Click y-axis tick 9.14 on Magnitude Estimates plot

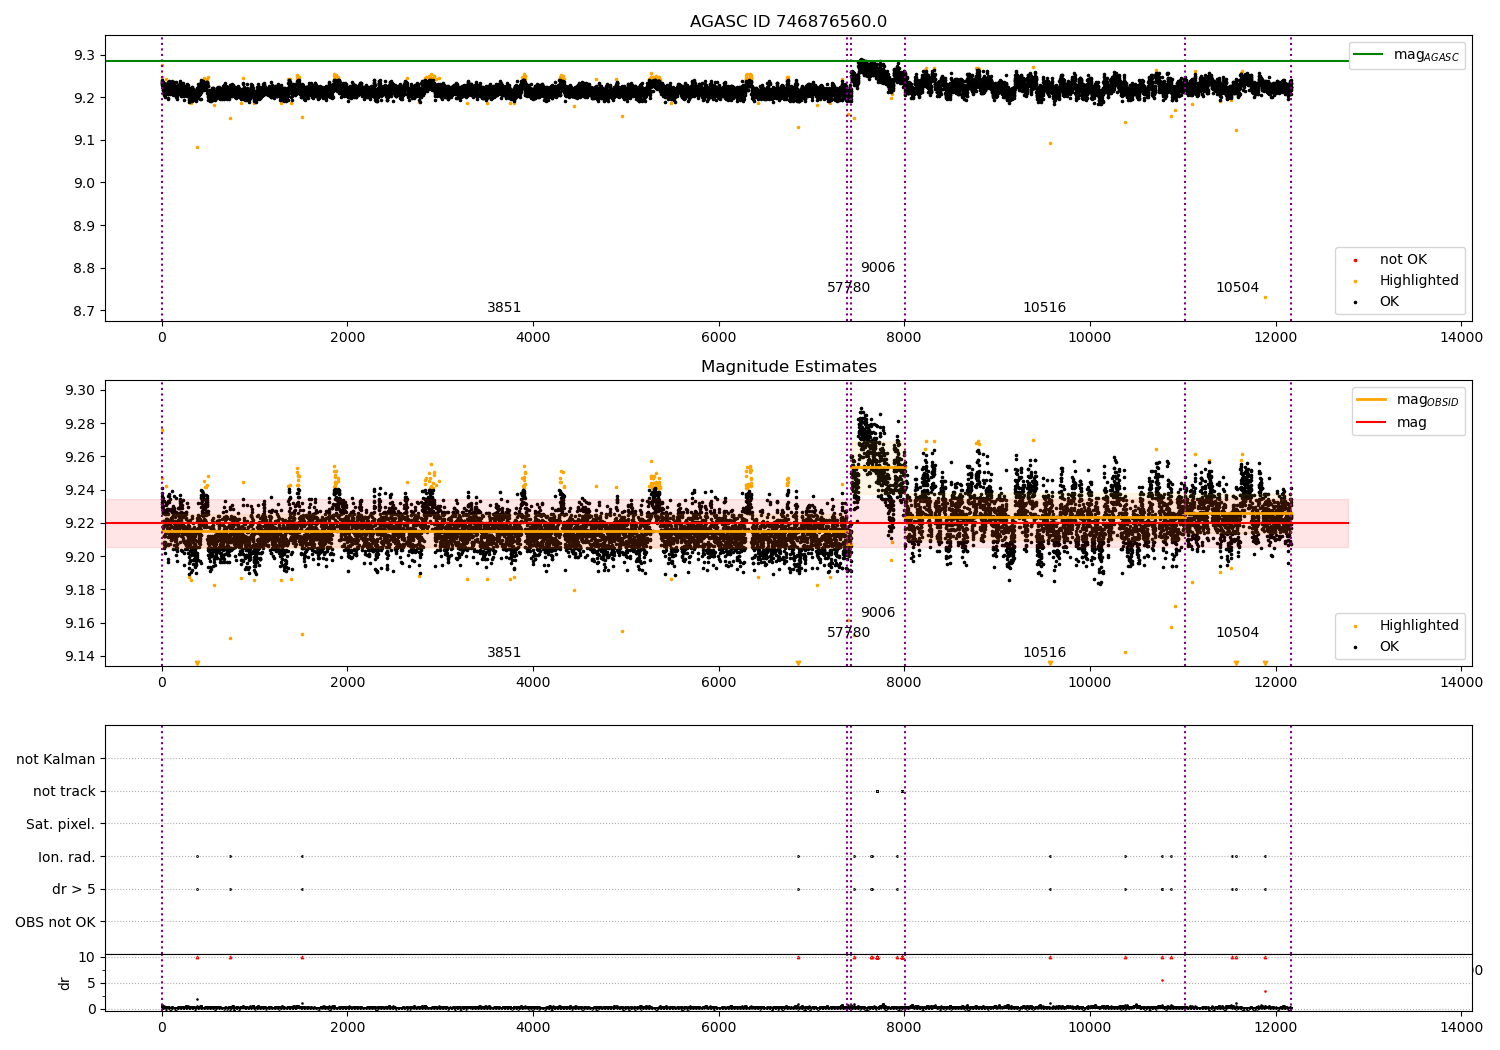tap(81, 657)
